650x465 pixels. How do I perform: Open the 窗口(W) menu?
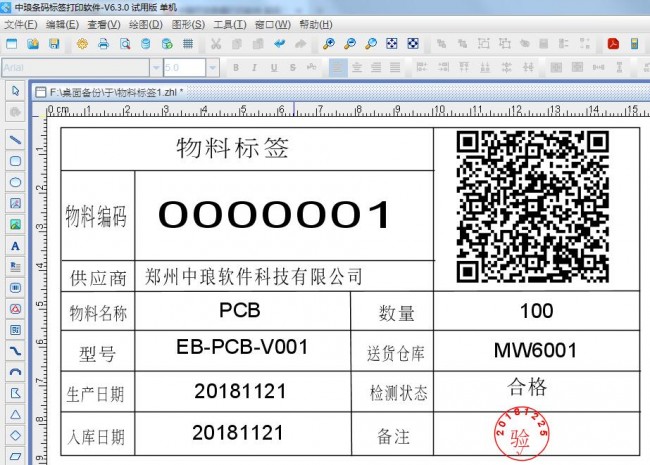tap(273, 24)
